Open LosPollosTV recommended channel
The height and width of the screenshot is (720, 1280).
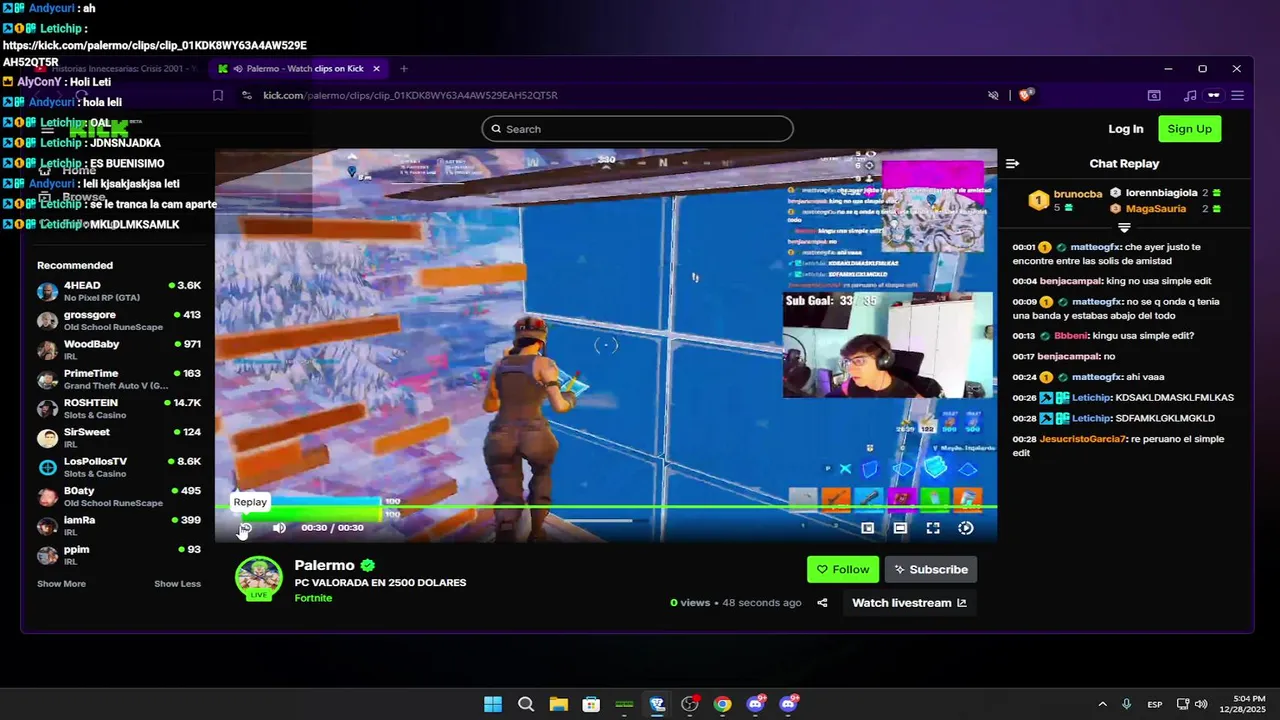tap(119, 467)
